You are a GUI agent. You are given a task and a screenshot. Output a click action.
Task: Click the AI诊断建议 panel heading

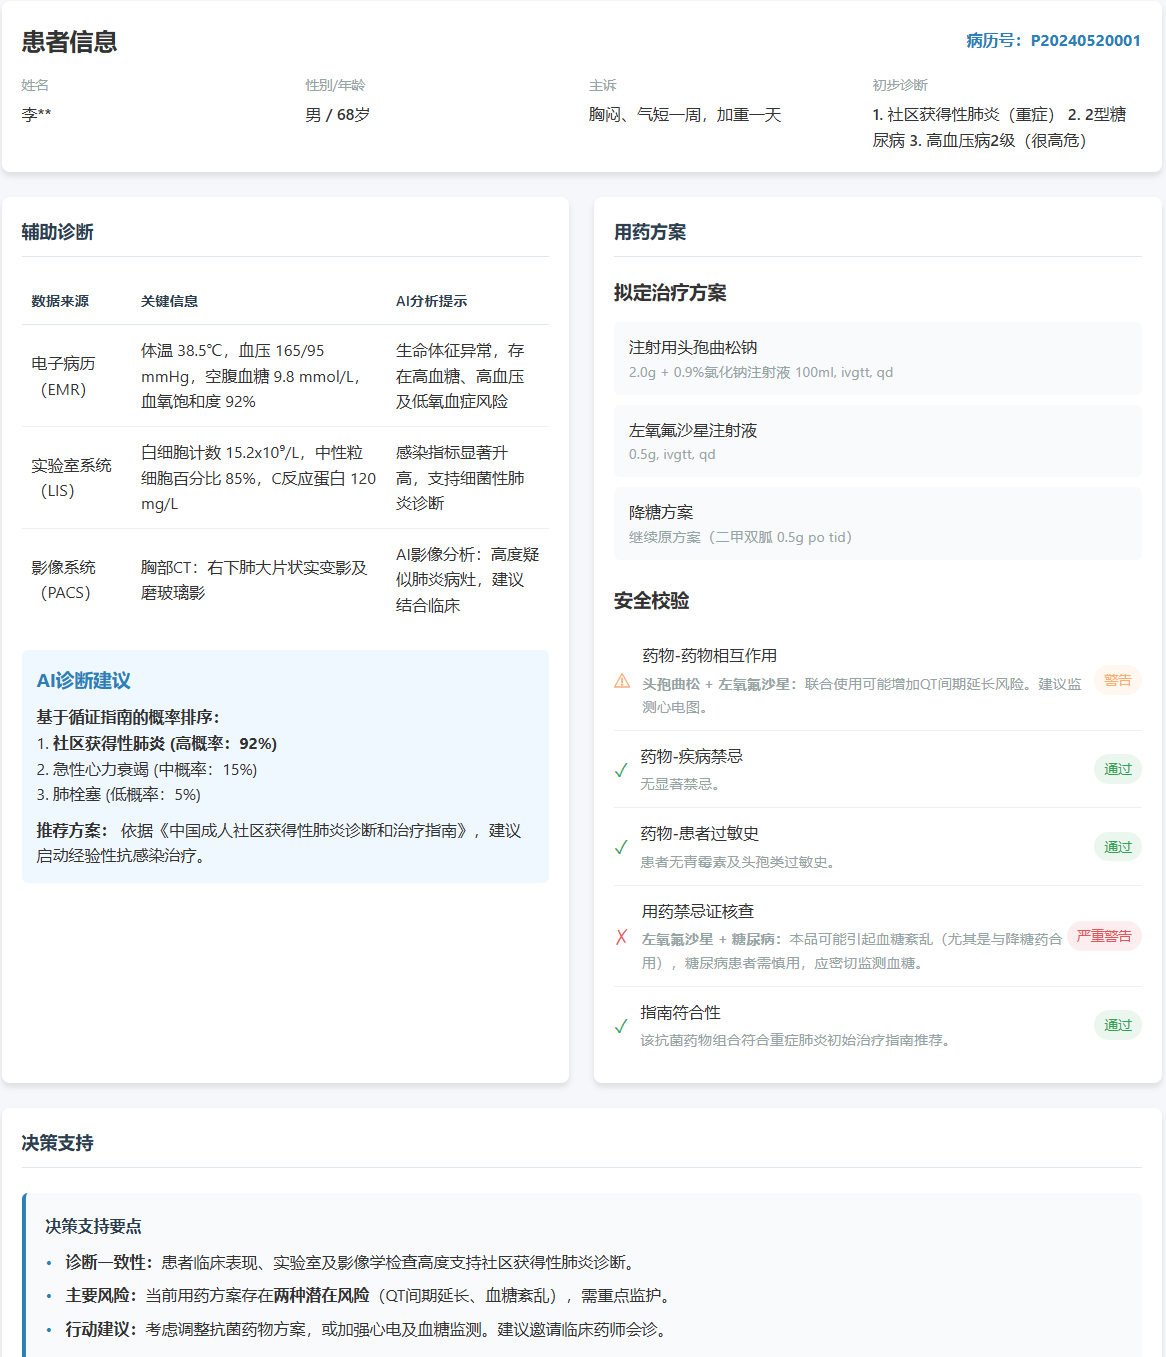click(x=84, y=681)
